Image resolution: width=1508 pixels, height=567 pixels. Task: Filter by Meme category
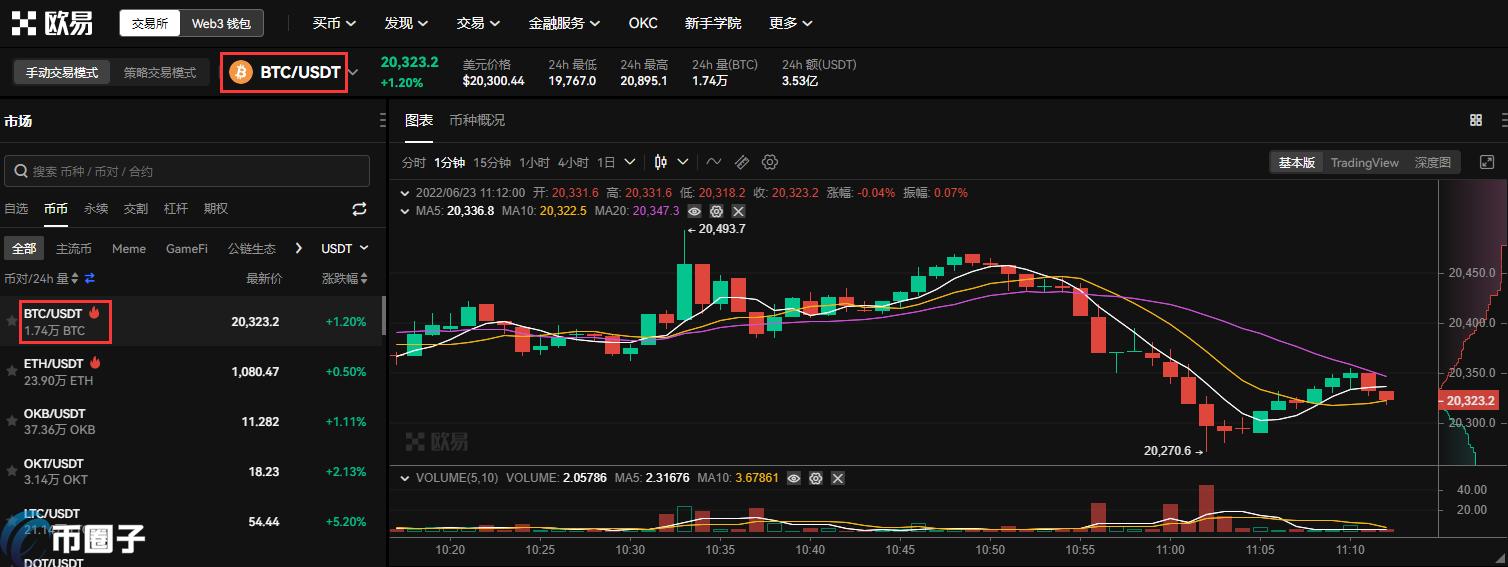pos(129,248)
